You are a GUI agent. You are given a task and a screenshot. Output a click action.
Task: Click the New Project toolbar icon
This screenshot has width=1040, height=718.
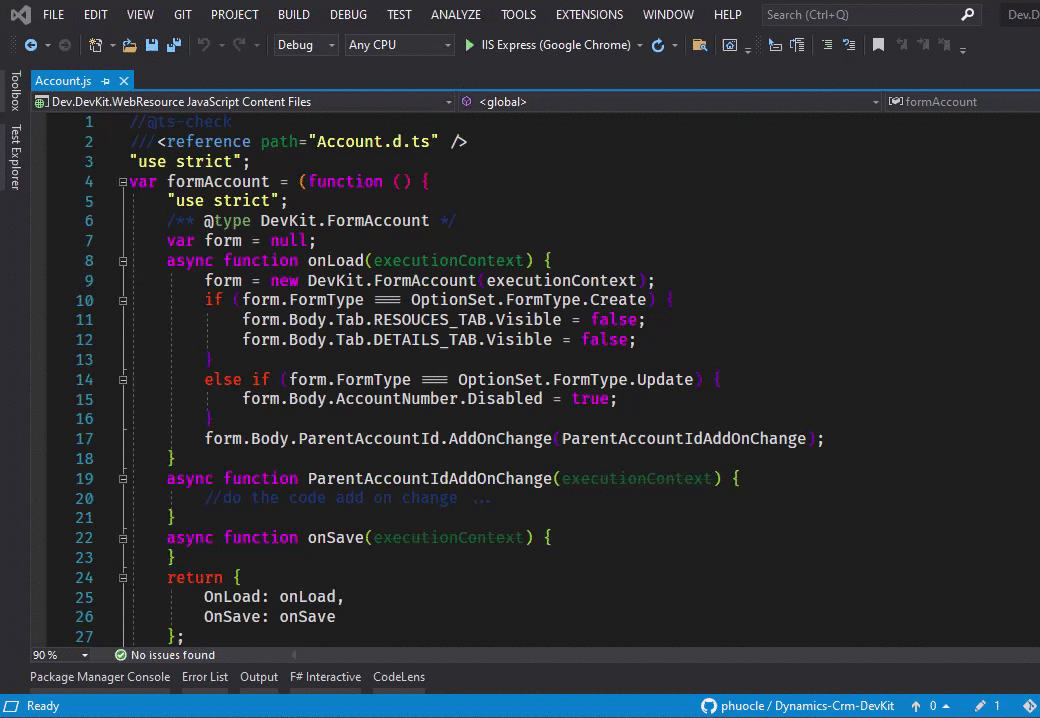[x=96, y=45]
